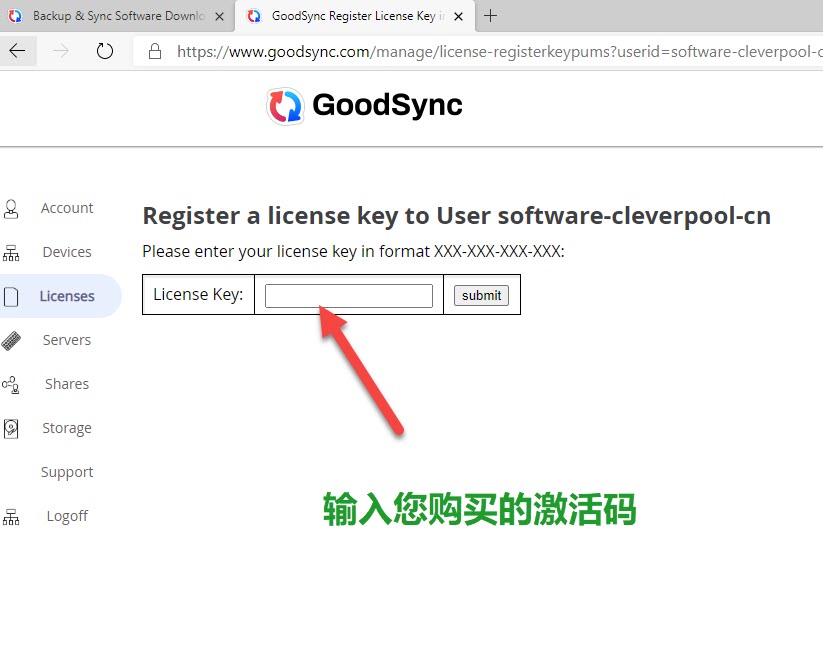The image size is (823, 670).
Task: Open the Storage menu item
Action: click(67, 429)
